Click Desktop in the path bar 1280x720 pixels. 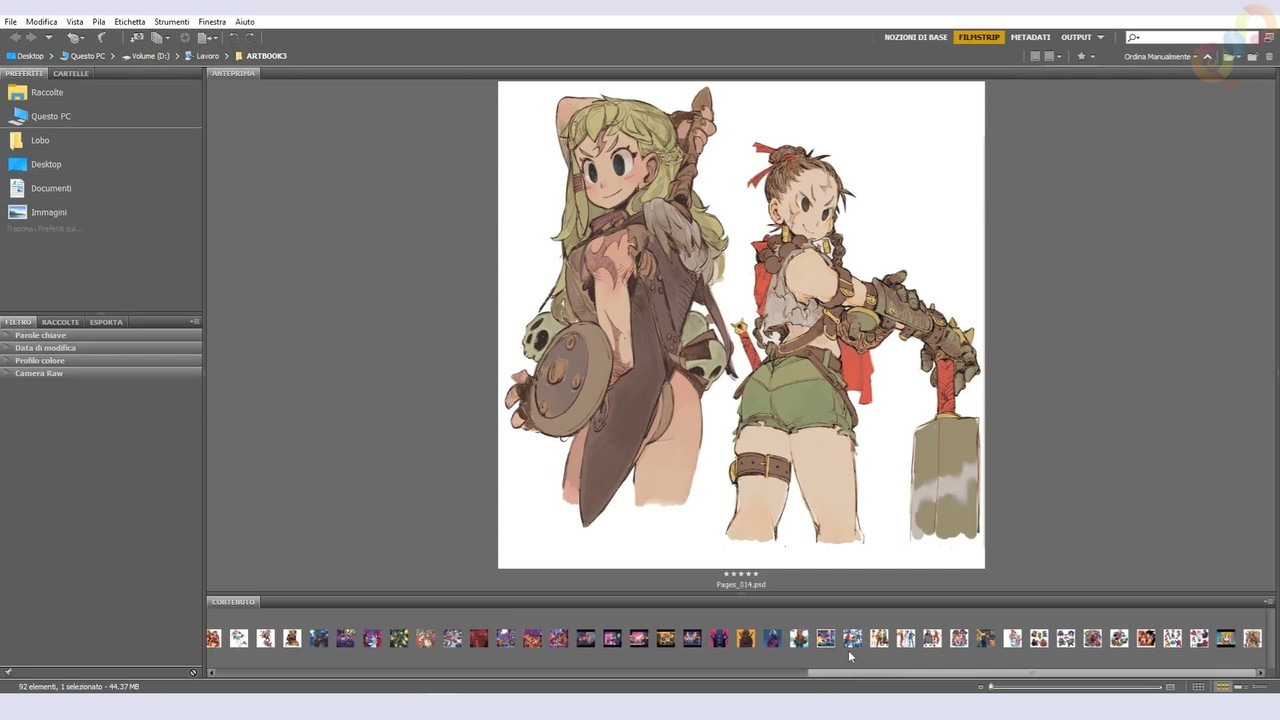(x=25, y=56)
